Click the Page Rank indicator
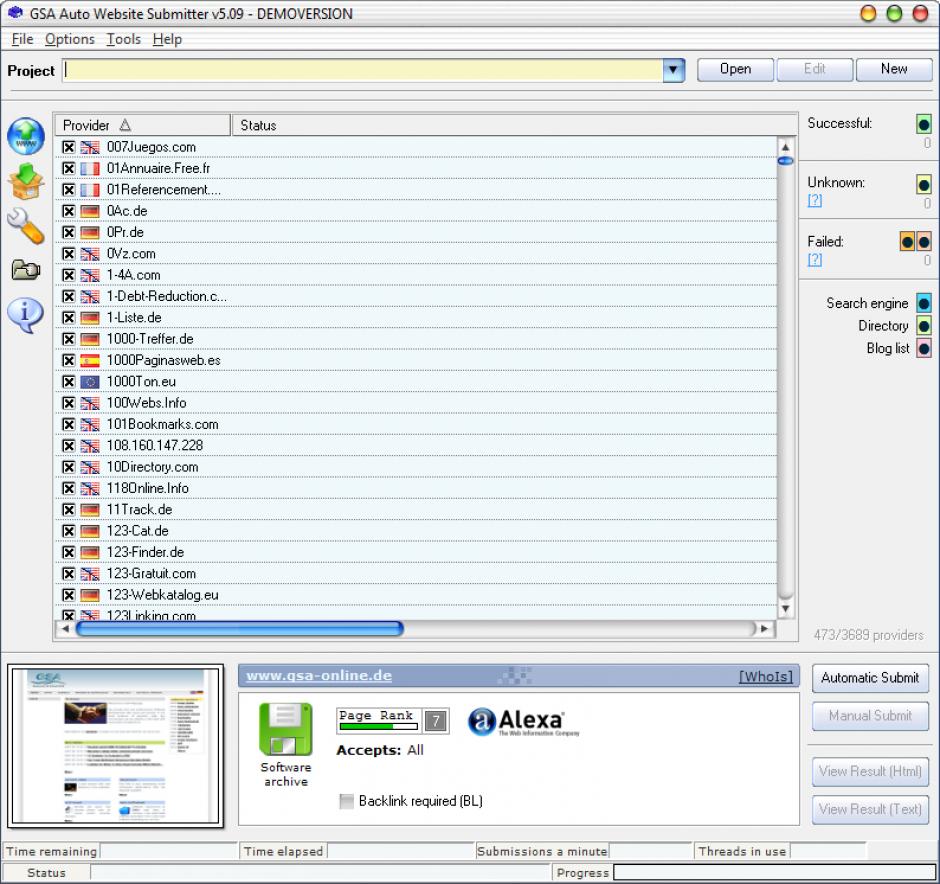This screenshot has height=884, width=940. click(x=392, y=720)
